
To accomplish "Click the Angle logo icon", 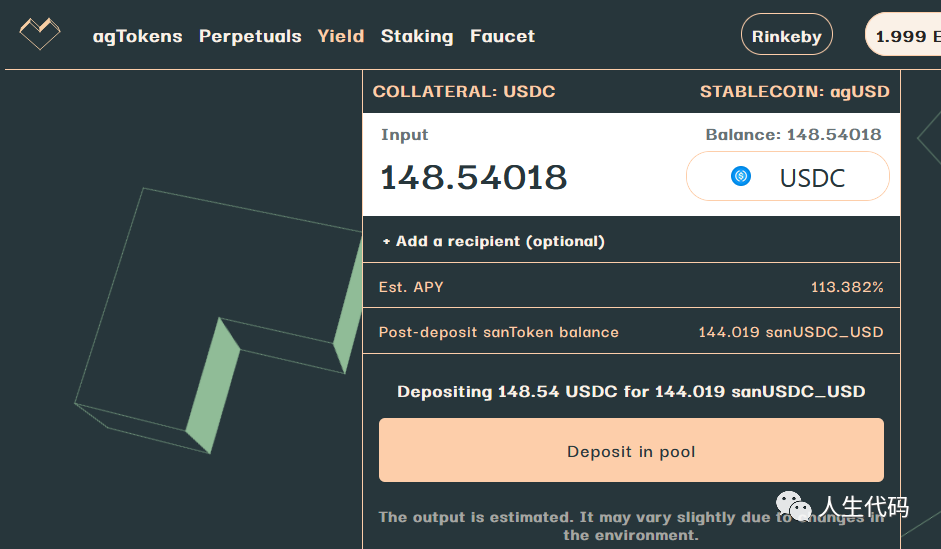I will (x=40, y=34).
